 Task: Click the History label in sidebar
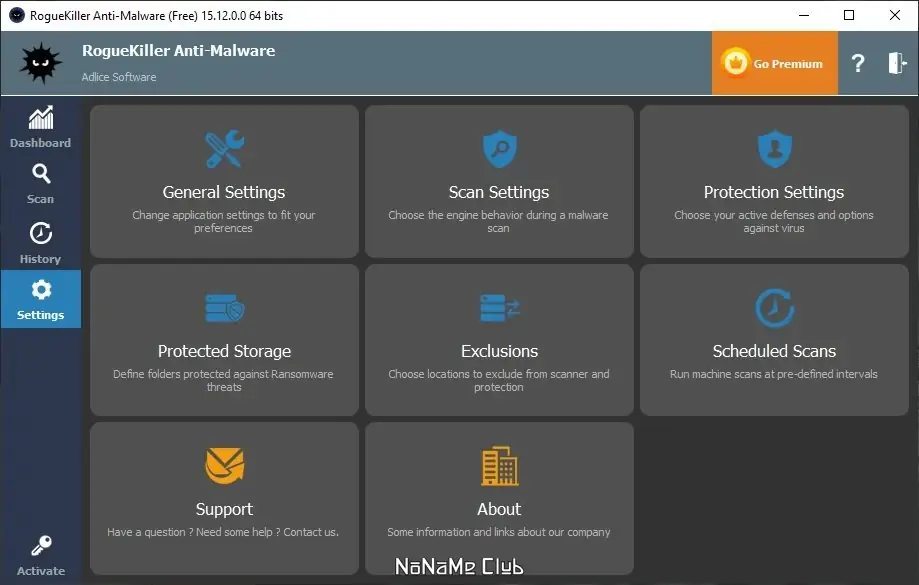point(40,259)
